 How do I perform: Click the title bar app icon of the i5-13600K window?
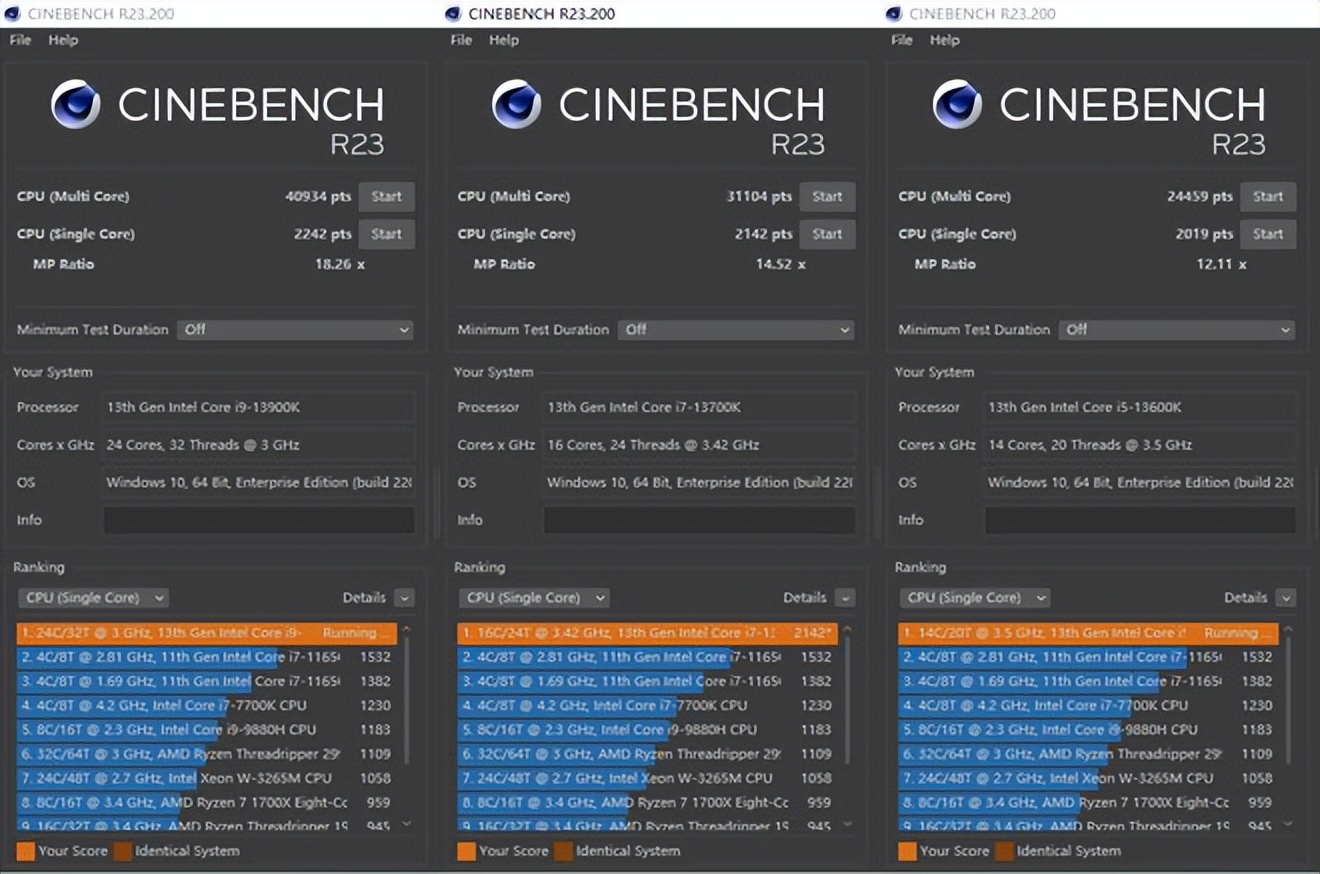pos(894,14)
